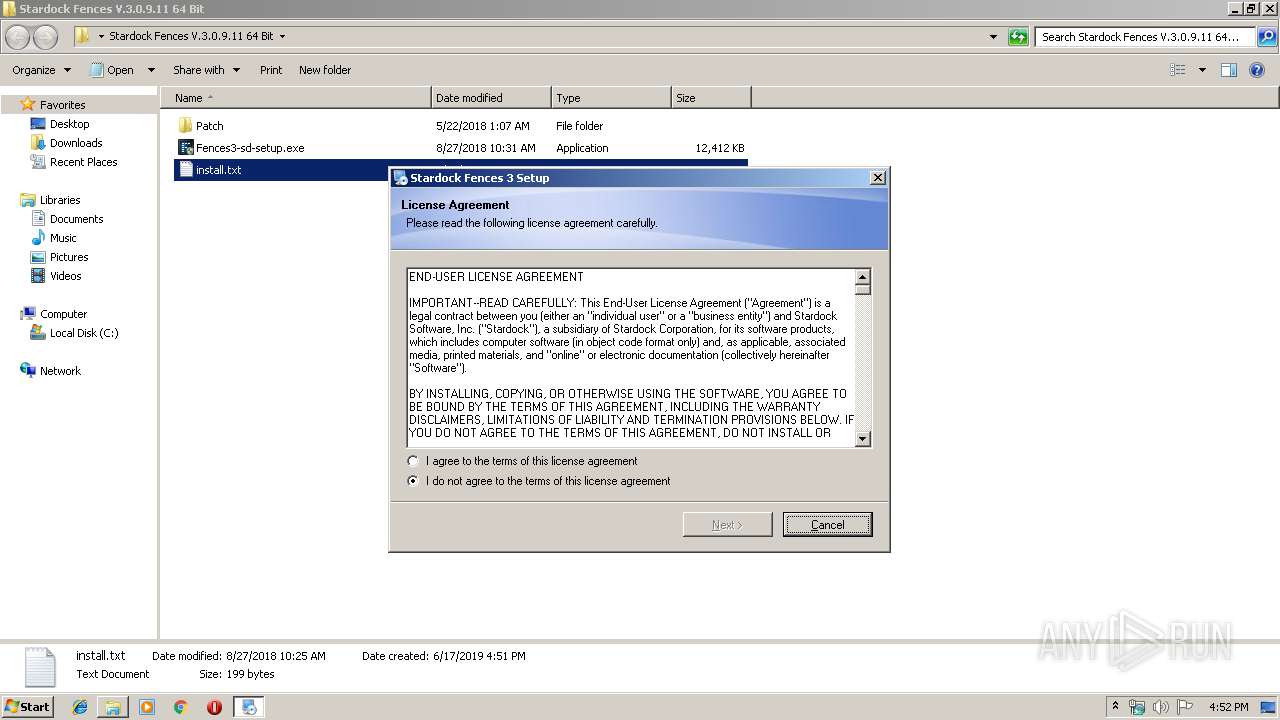Expand the address bar root dropdown arrow
The image size is (1280, 720).
[x=101, y=36]
